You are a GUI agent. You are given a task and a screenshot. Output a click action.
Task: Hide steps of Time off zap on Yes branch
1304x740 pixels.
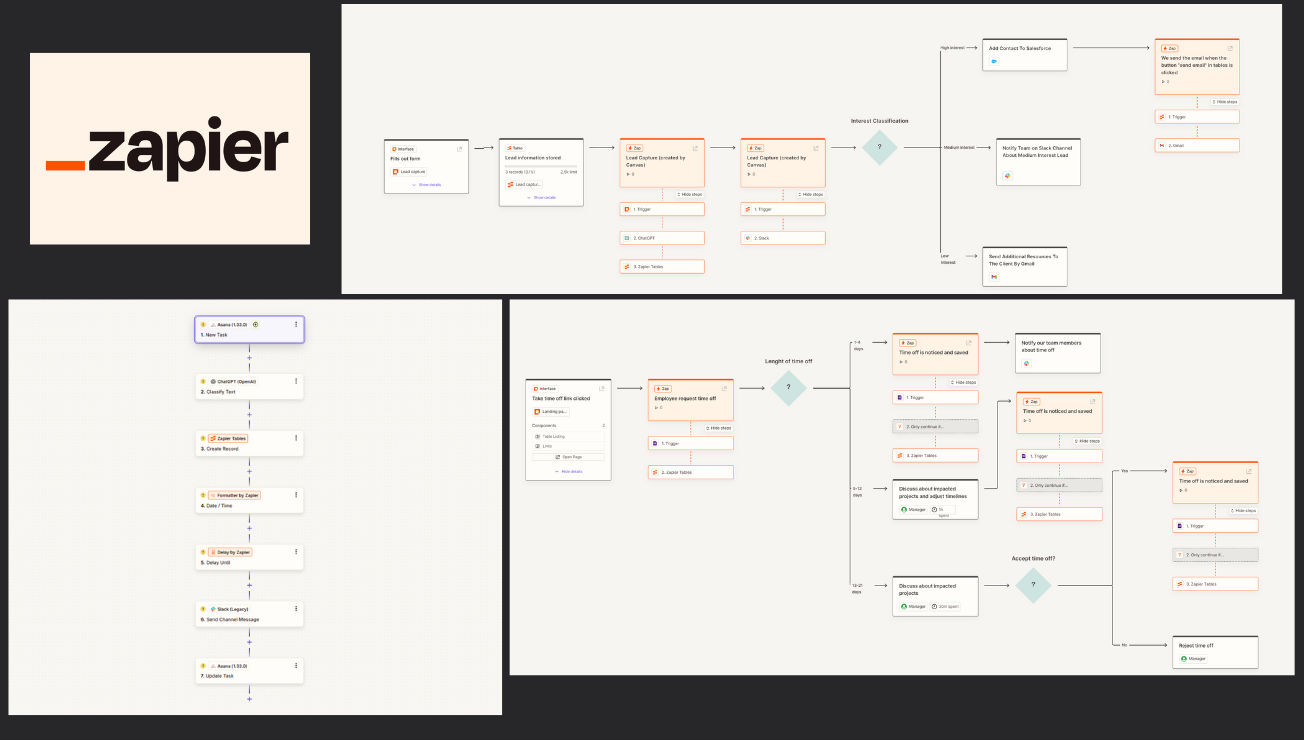(1244, 510)
